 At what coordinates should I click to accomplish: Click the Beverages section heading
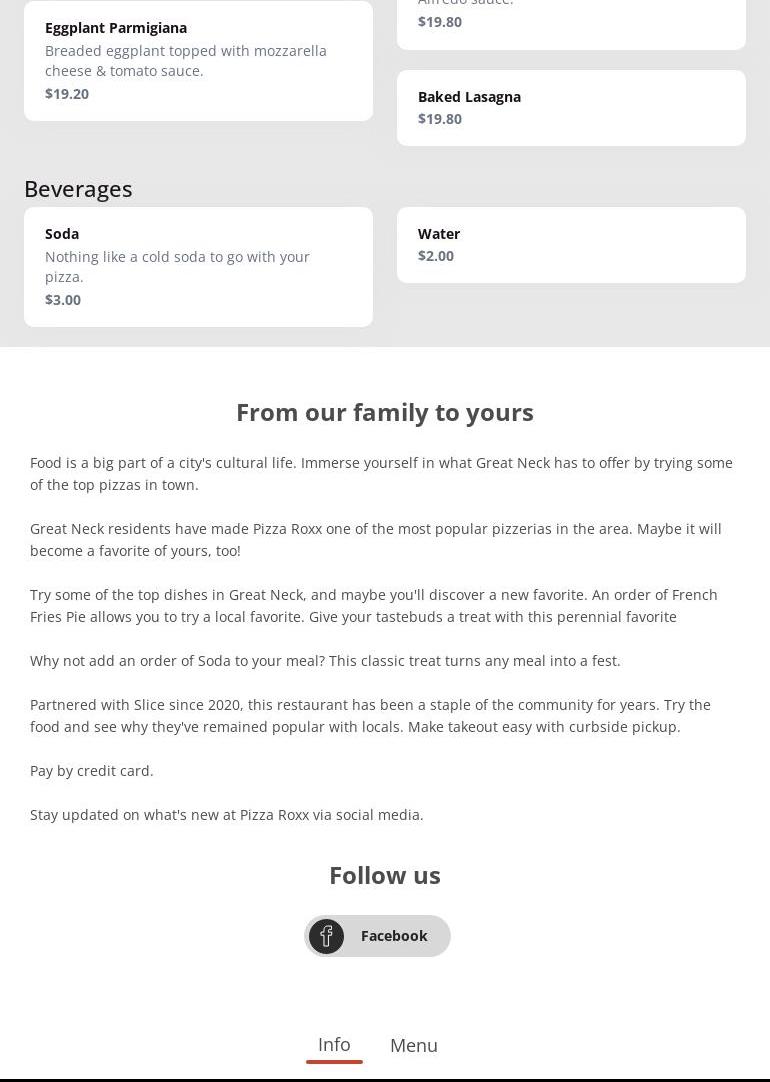point(78,189)
